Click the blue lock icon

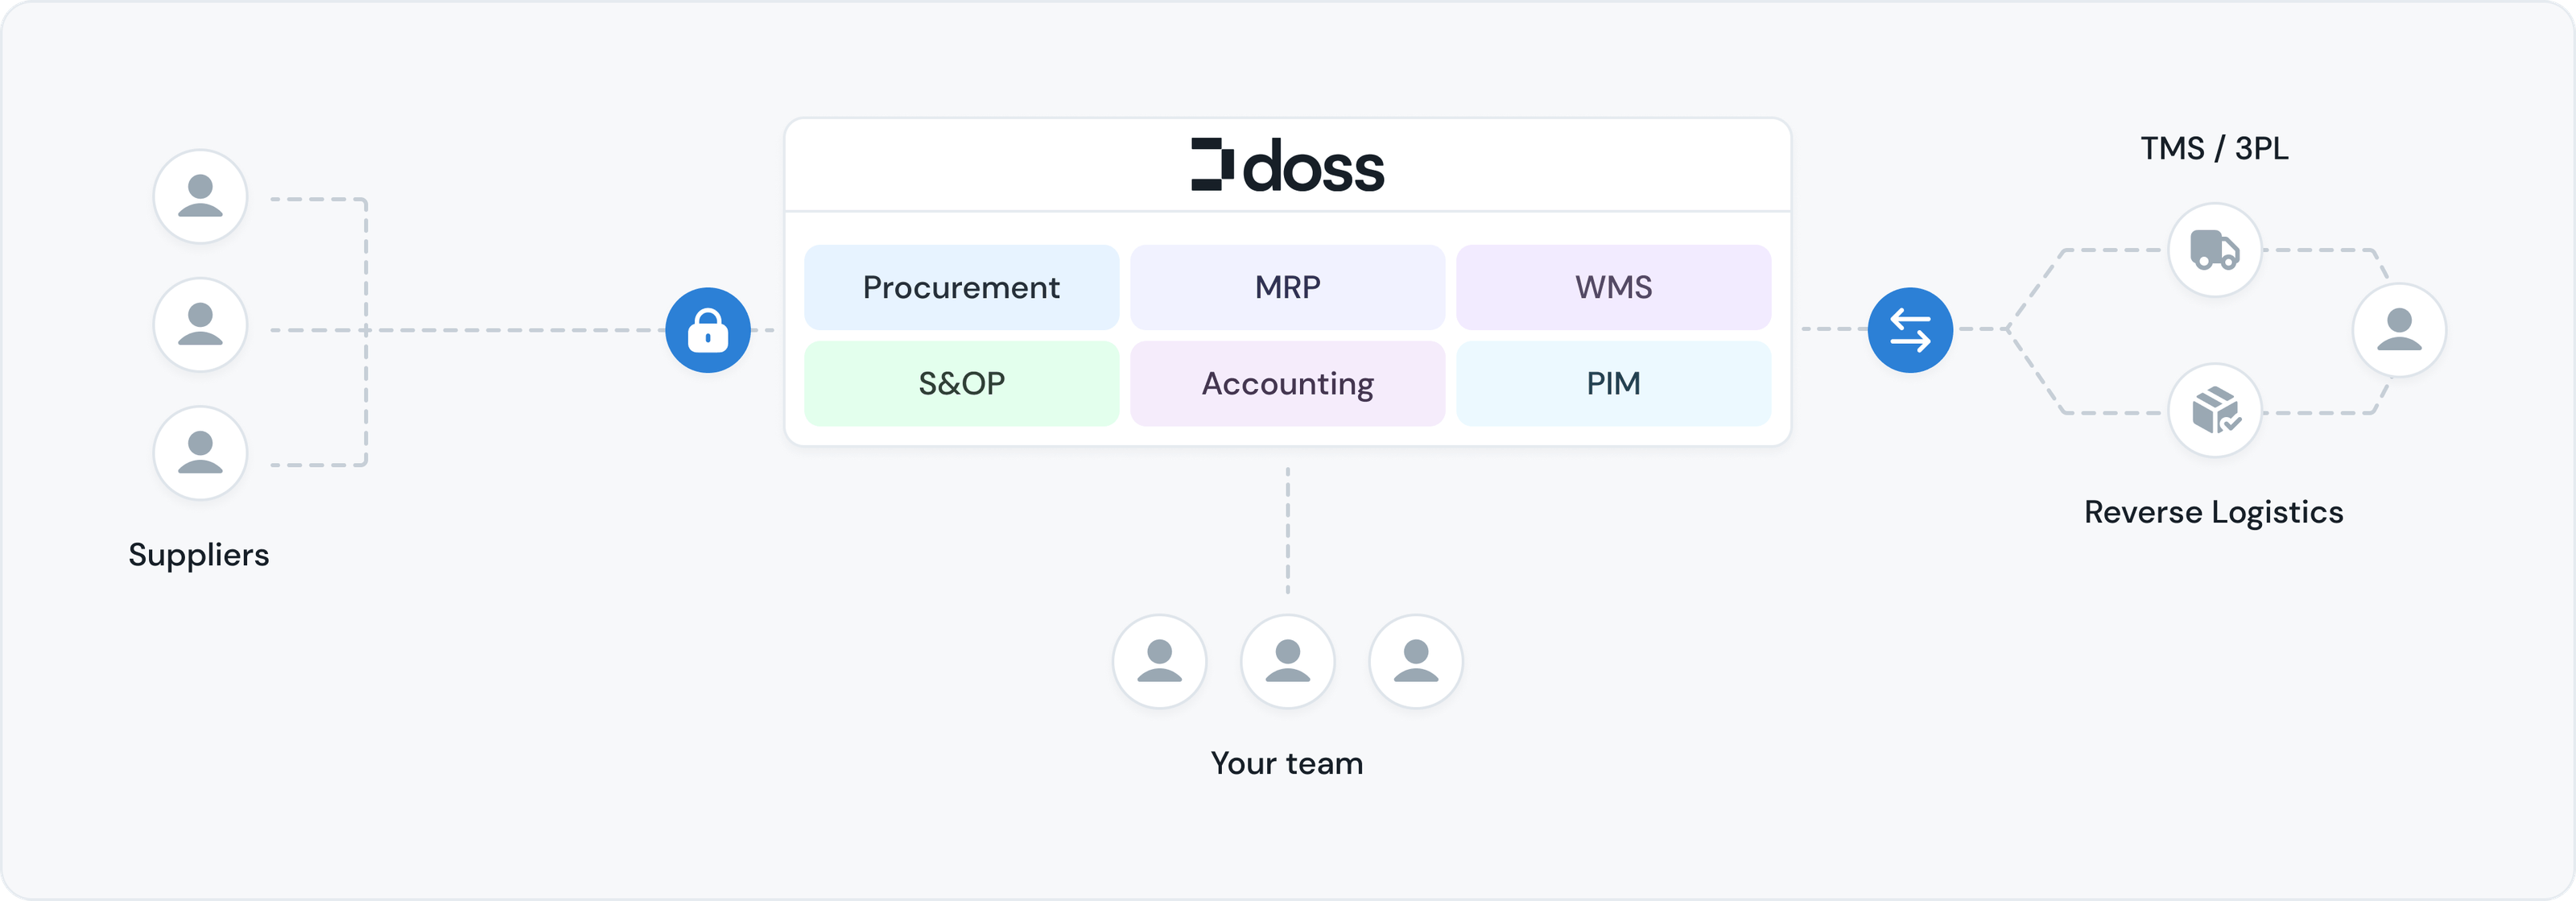[708, 330]
